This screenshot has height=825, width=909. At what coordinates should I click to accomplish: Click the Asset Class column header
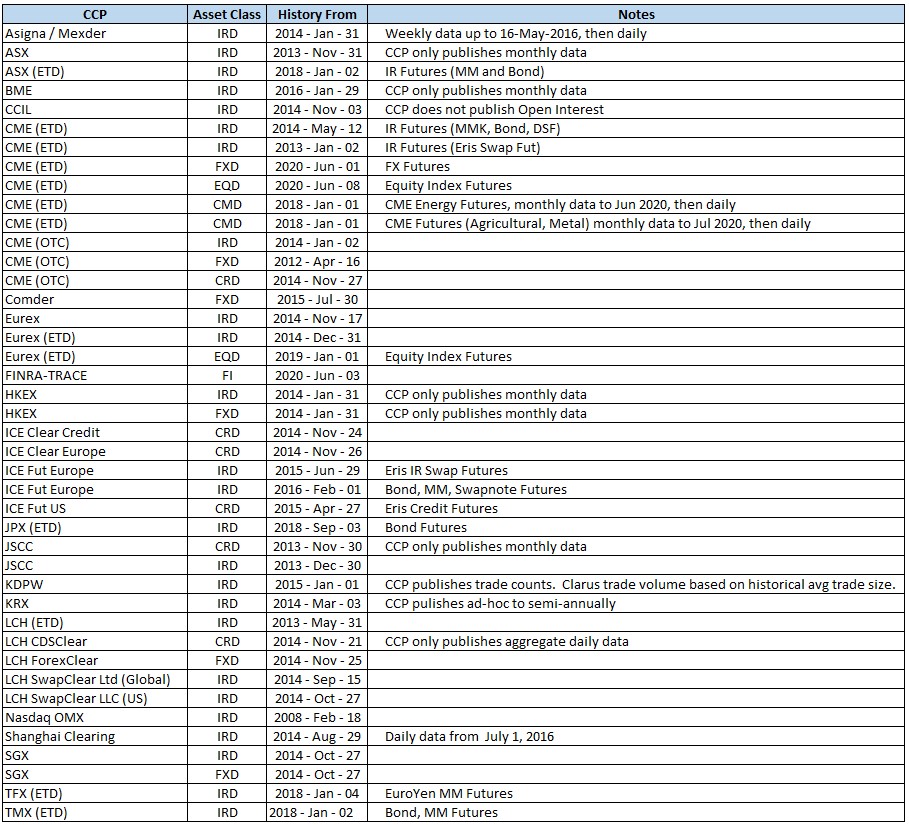coord(227,14)
